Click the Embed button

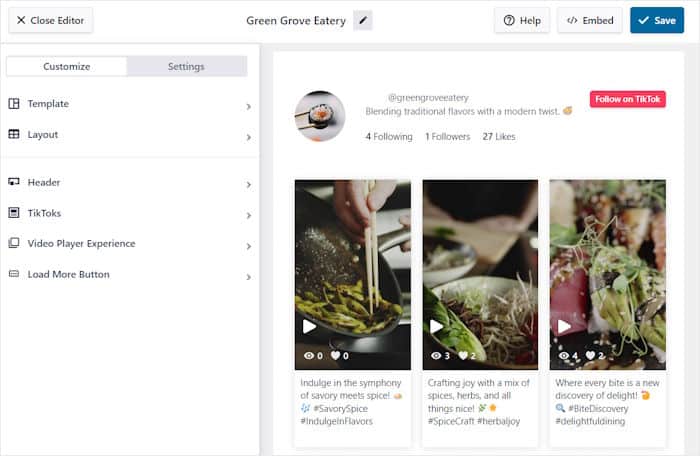[590, 21]
